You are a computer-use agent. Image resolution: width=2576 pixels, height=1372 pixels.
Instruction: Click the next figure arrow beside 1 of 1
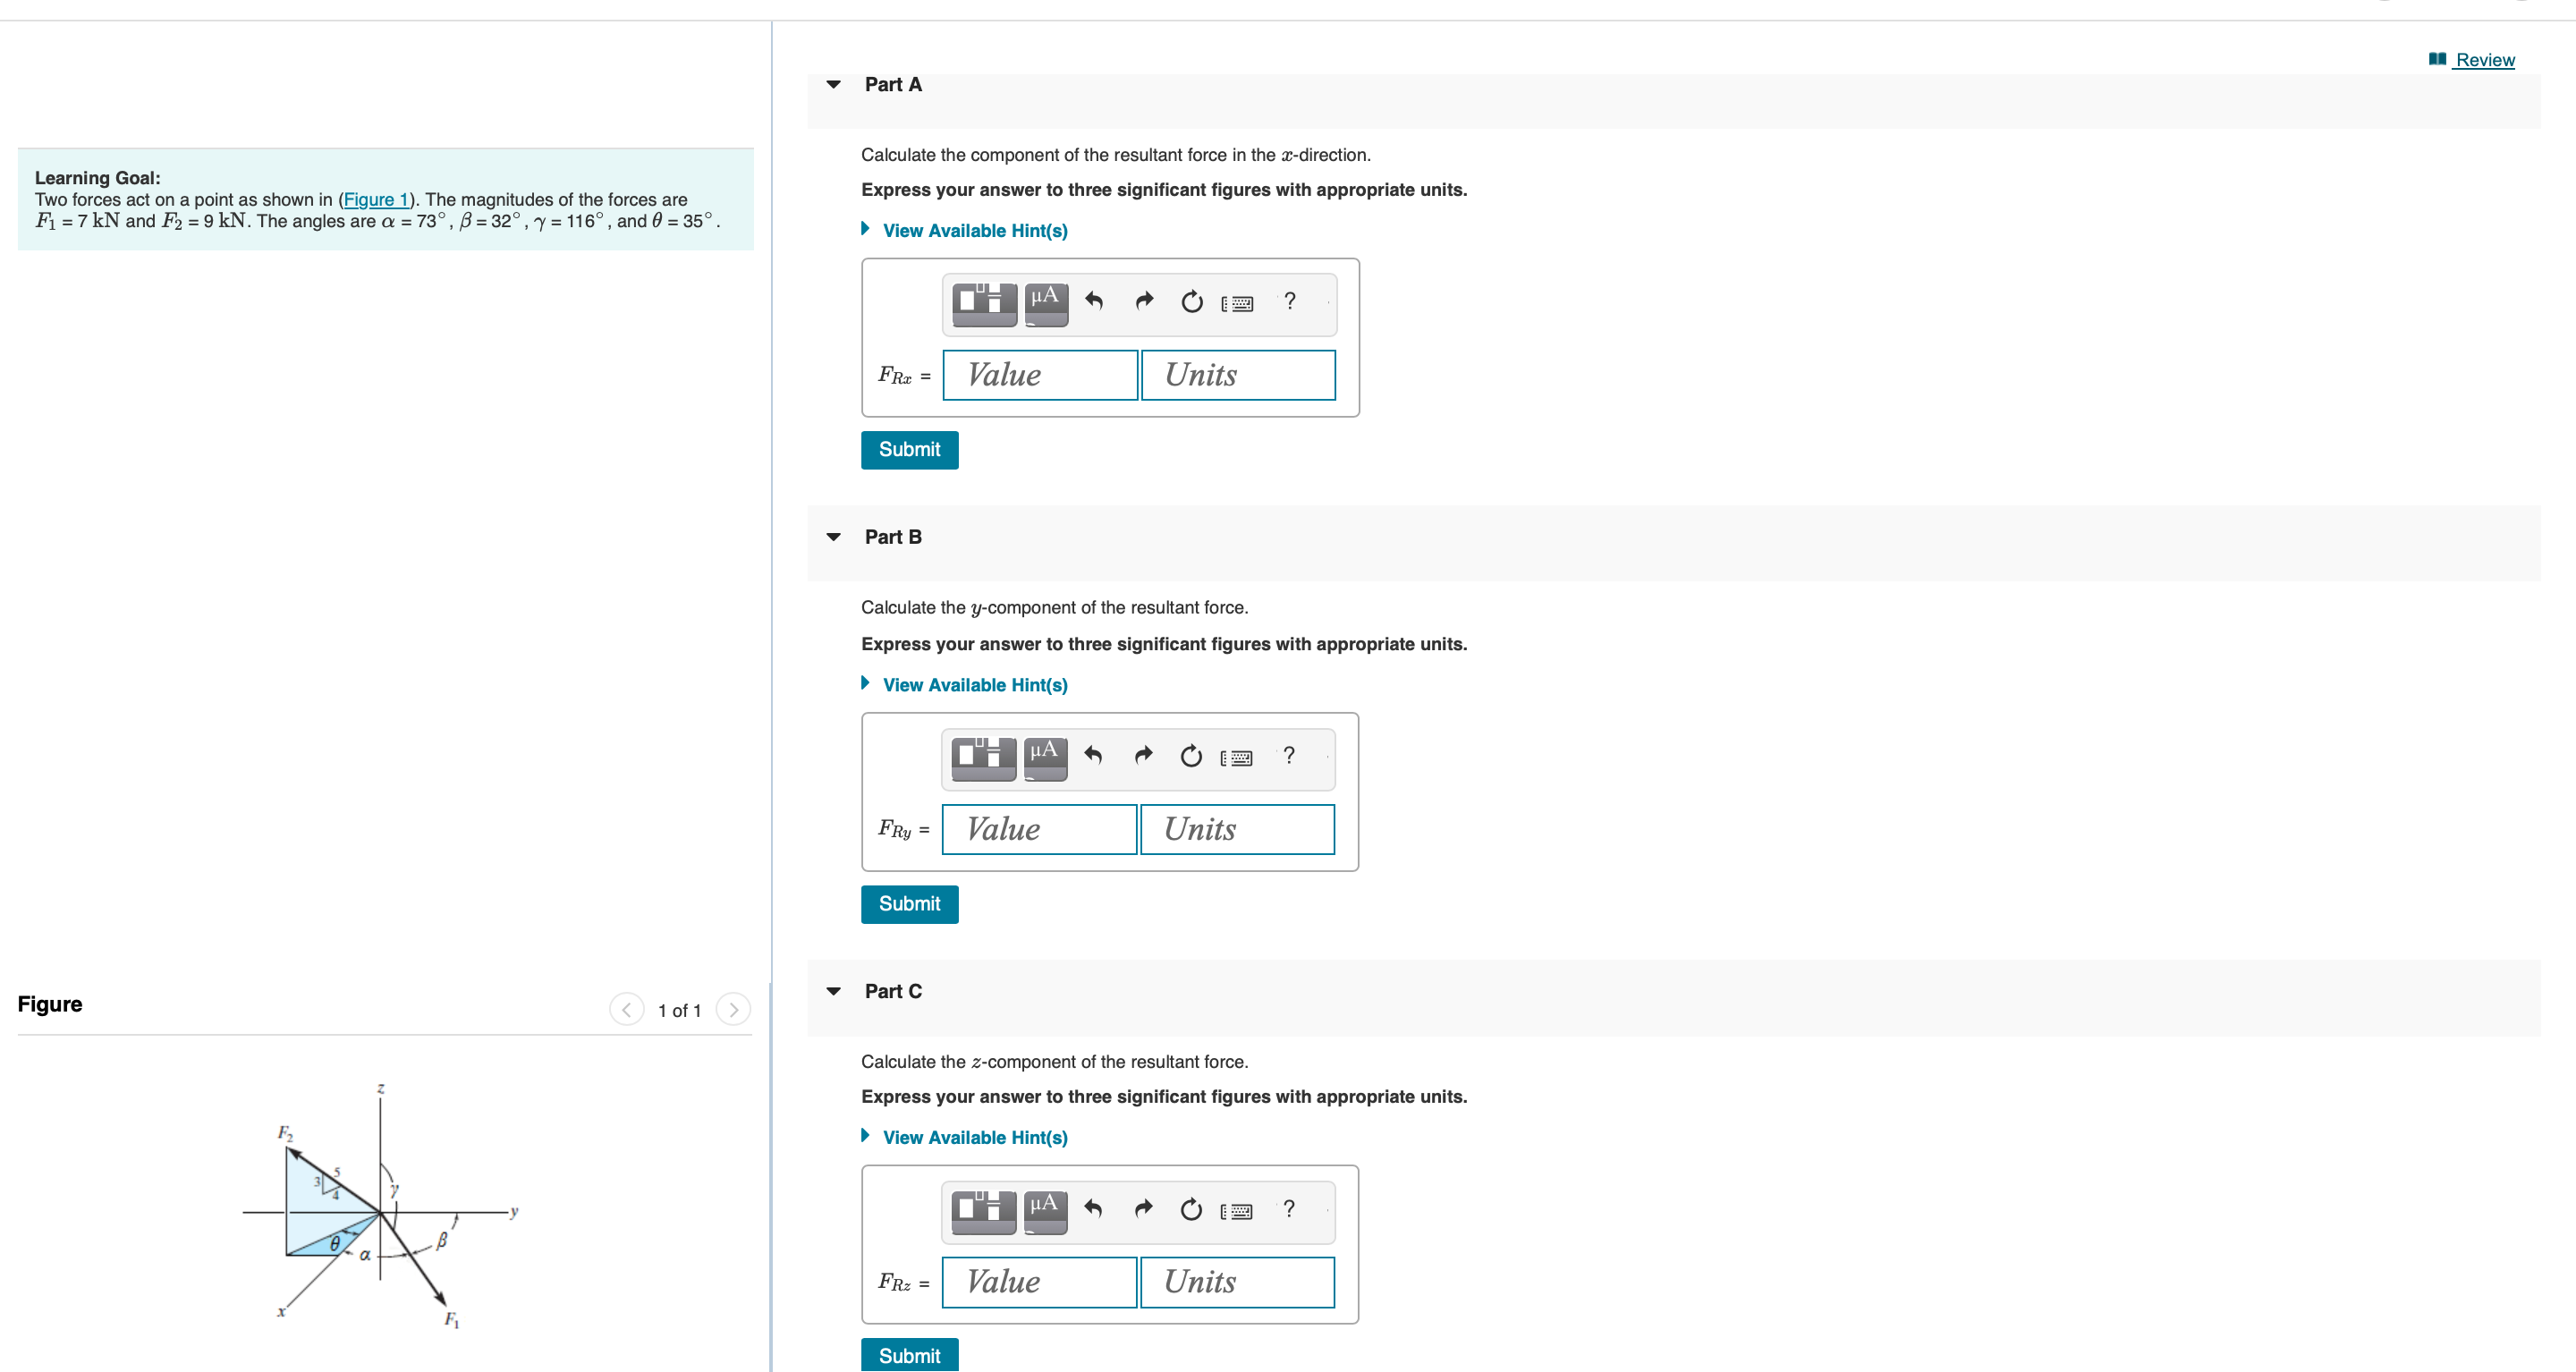[734, 1009]
